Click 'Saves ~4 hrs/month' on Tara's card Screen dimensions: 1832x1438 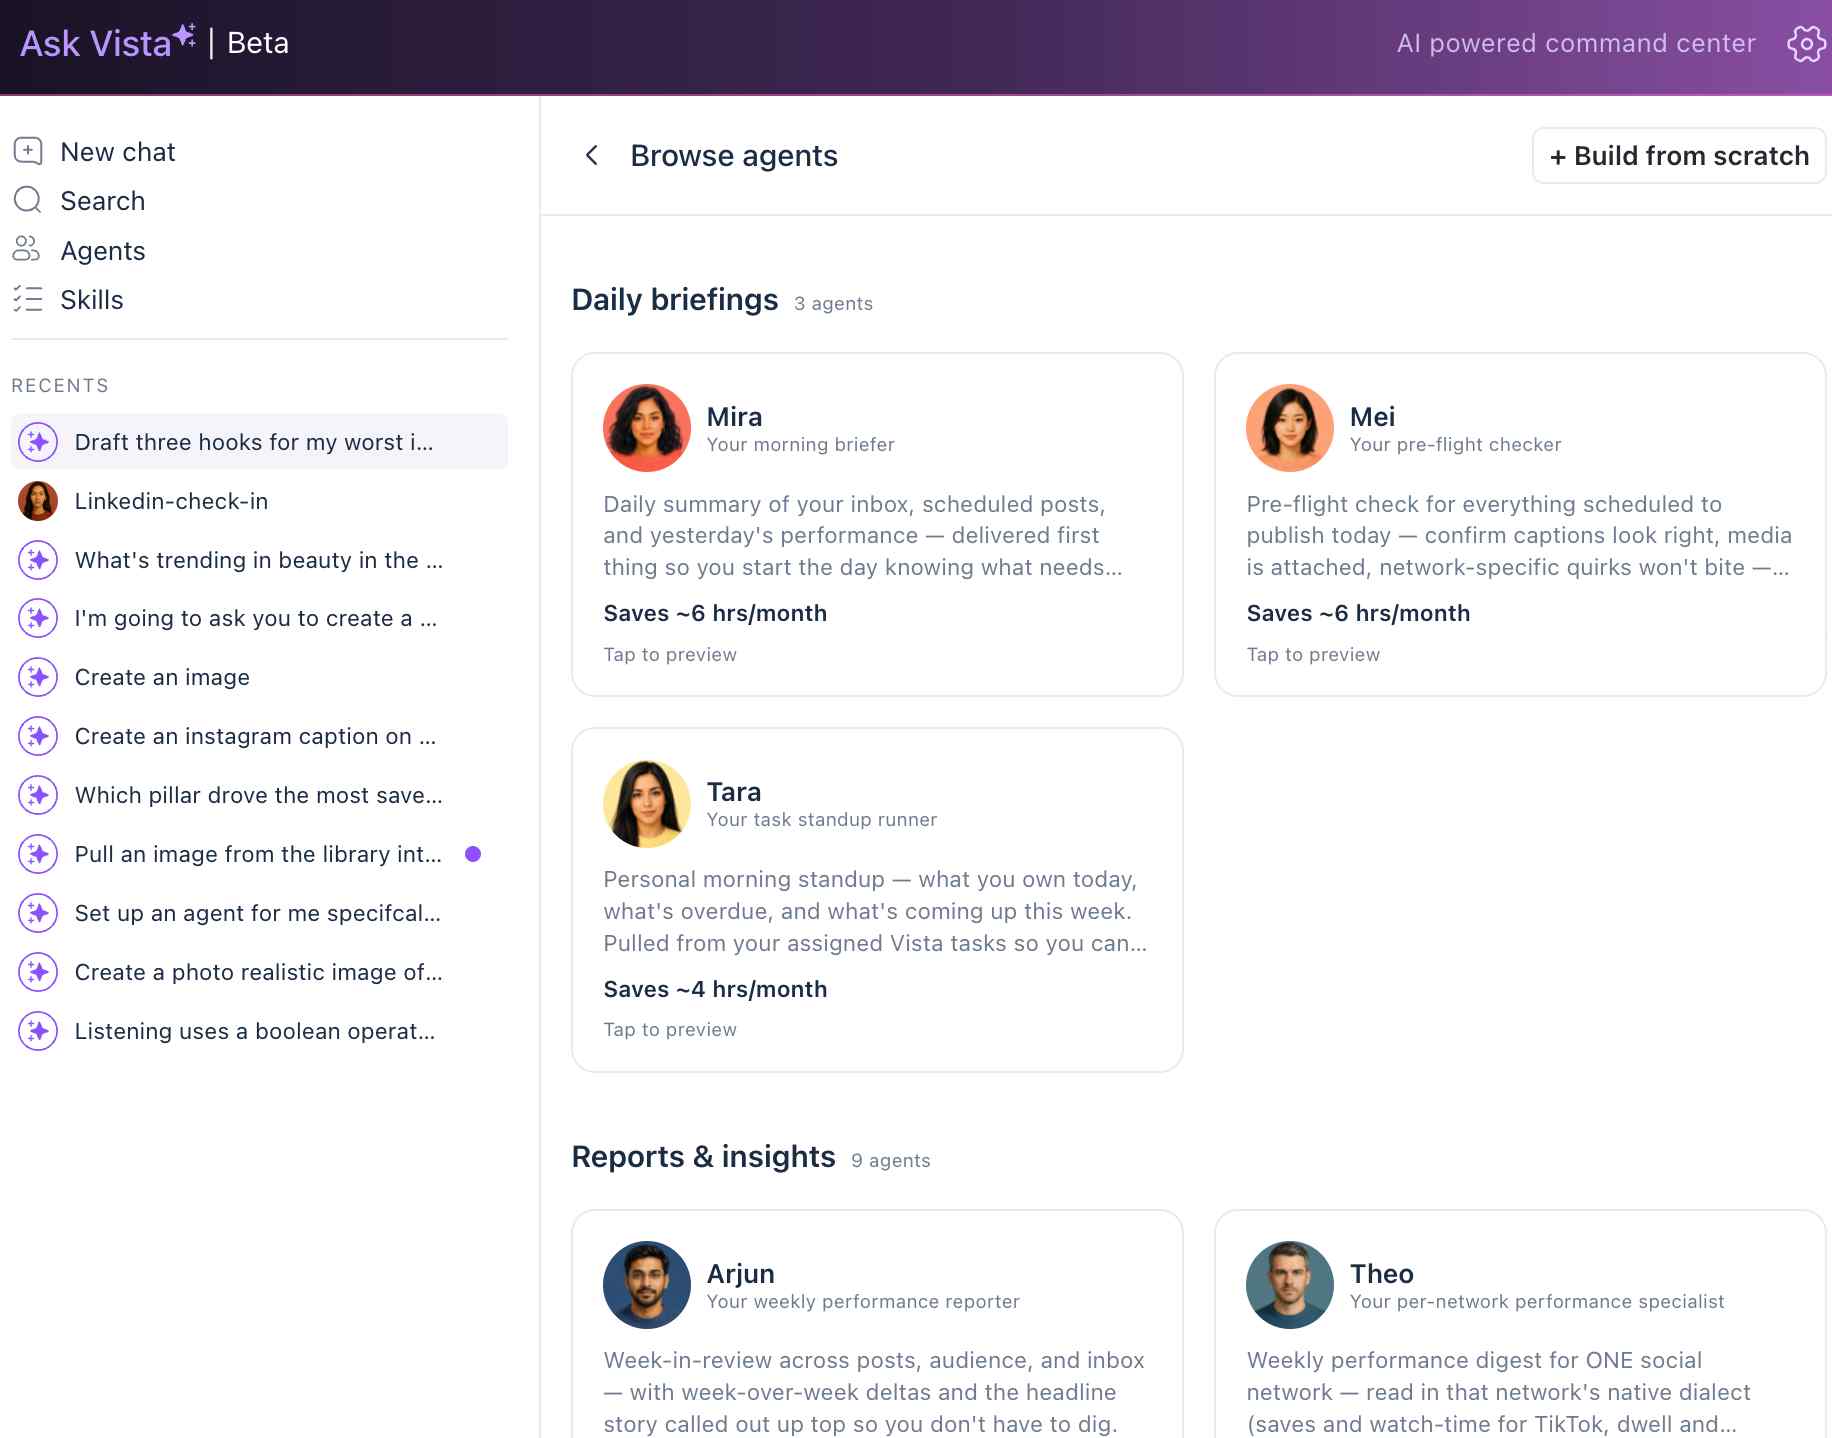coord(715,989)
